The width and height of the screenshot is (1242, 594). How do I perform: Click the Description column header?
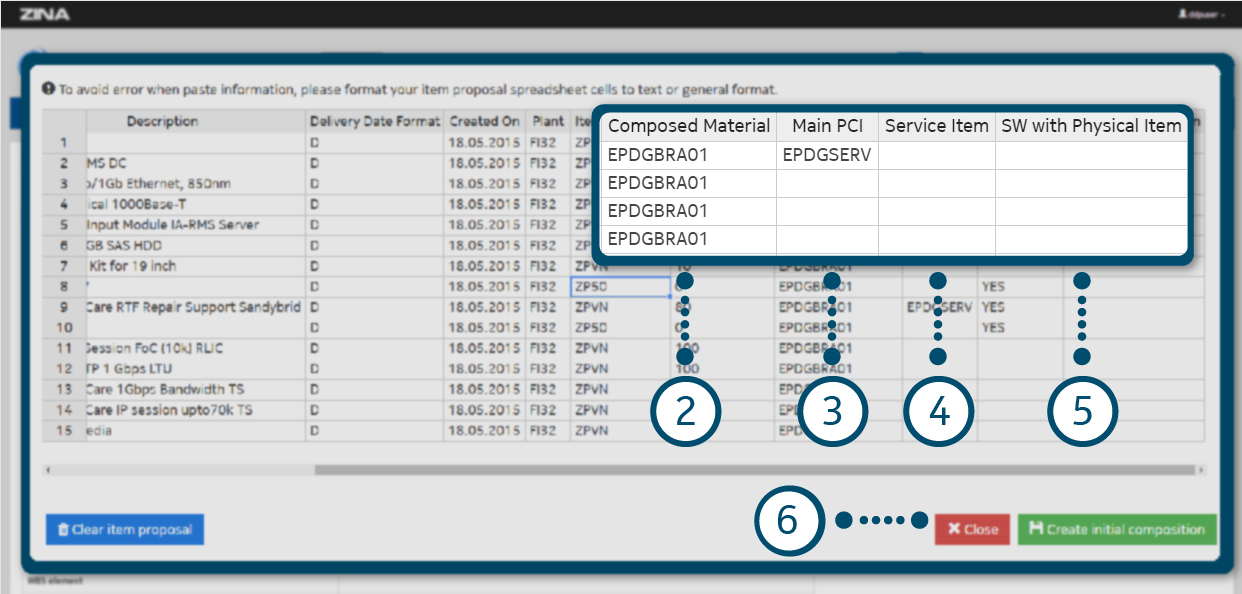click(162, 121)
